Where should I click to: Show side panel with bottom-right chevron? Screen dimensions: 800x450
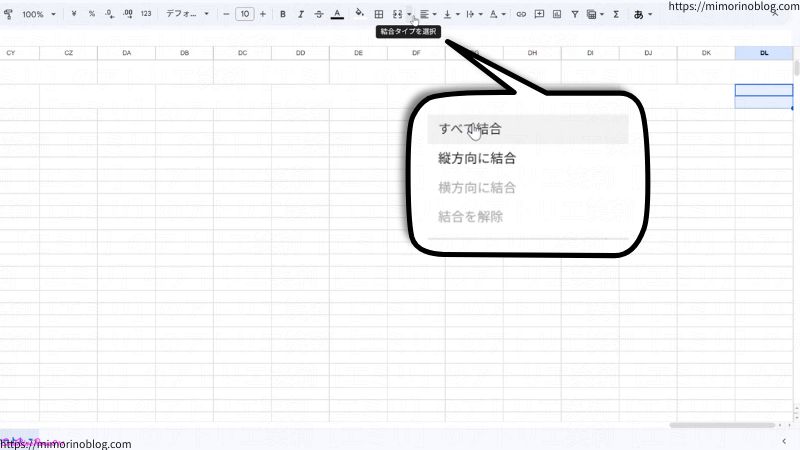tap(784, 441)
